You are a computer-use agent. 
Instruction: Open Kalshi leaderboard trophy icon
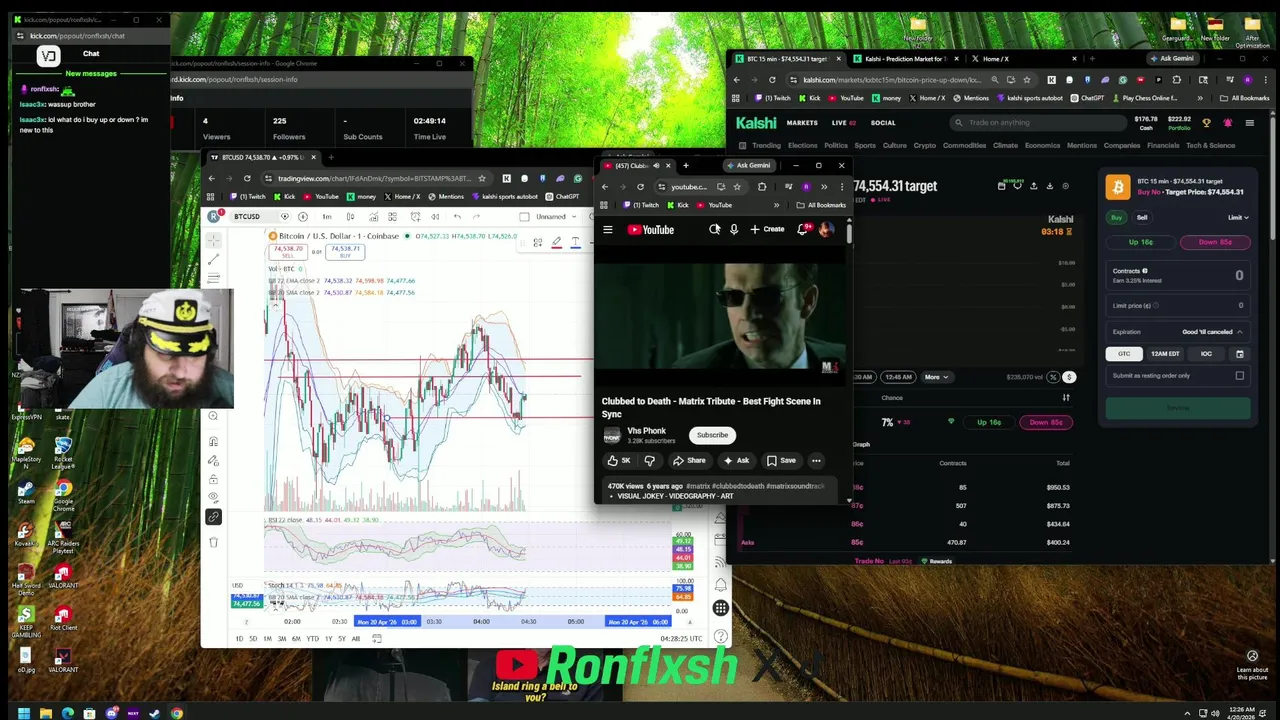point(1206,123)
